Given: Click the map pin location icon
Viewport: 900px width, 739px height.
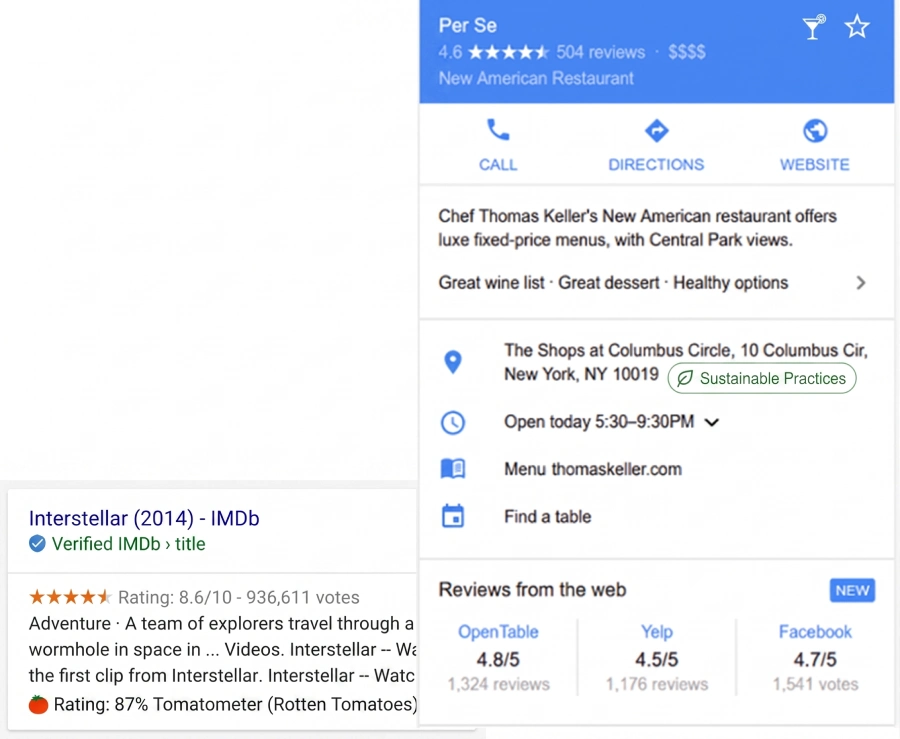Looking at the screenshot, I should [453, 362].
